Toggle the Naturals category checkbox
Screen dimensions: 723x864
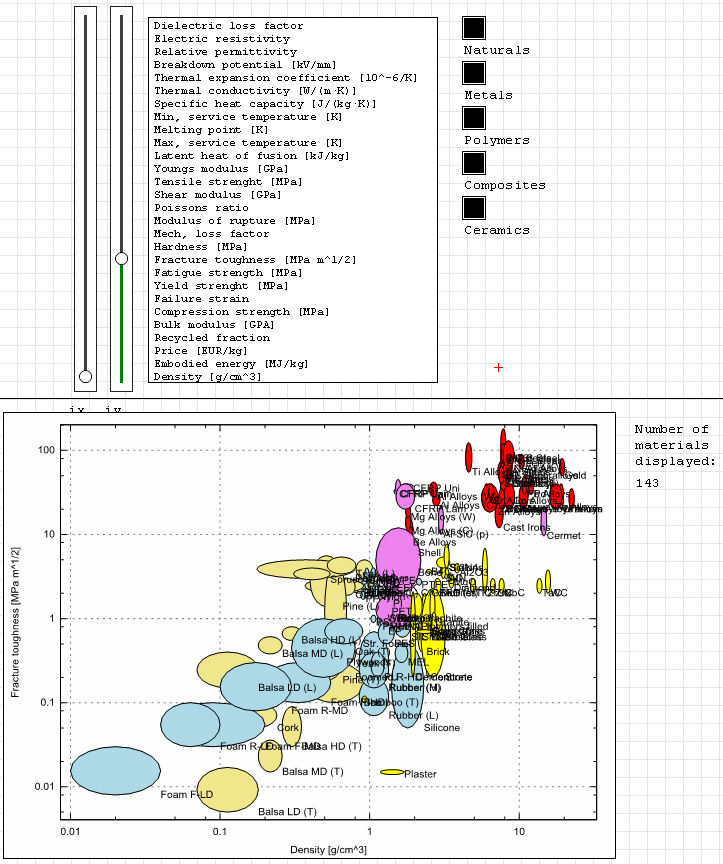[474, 28]
